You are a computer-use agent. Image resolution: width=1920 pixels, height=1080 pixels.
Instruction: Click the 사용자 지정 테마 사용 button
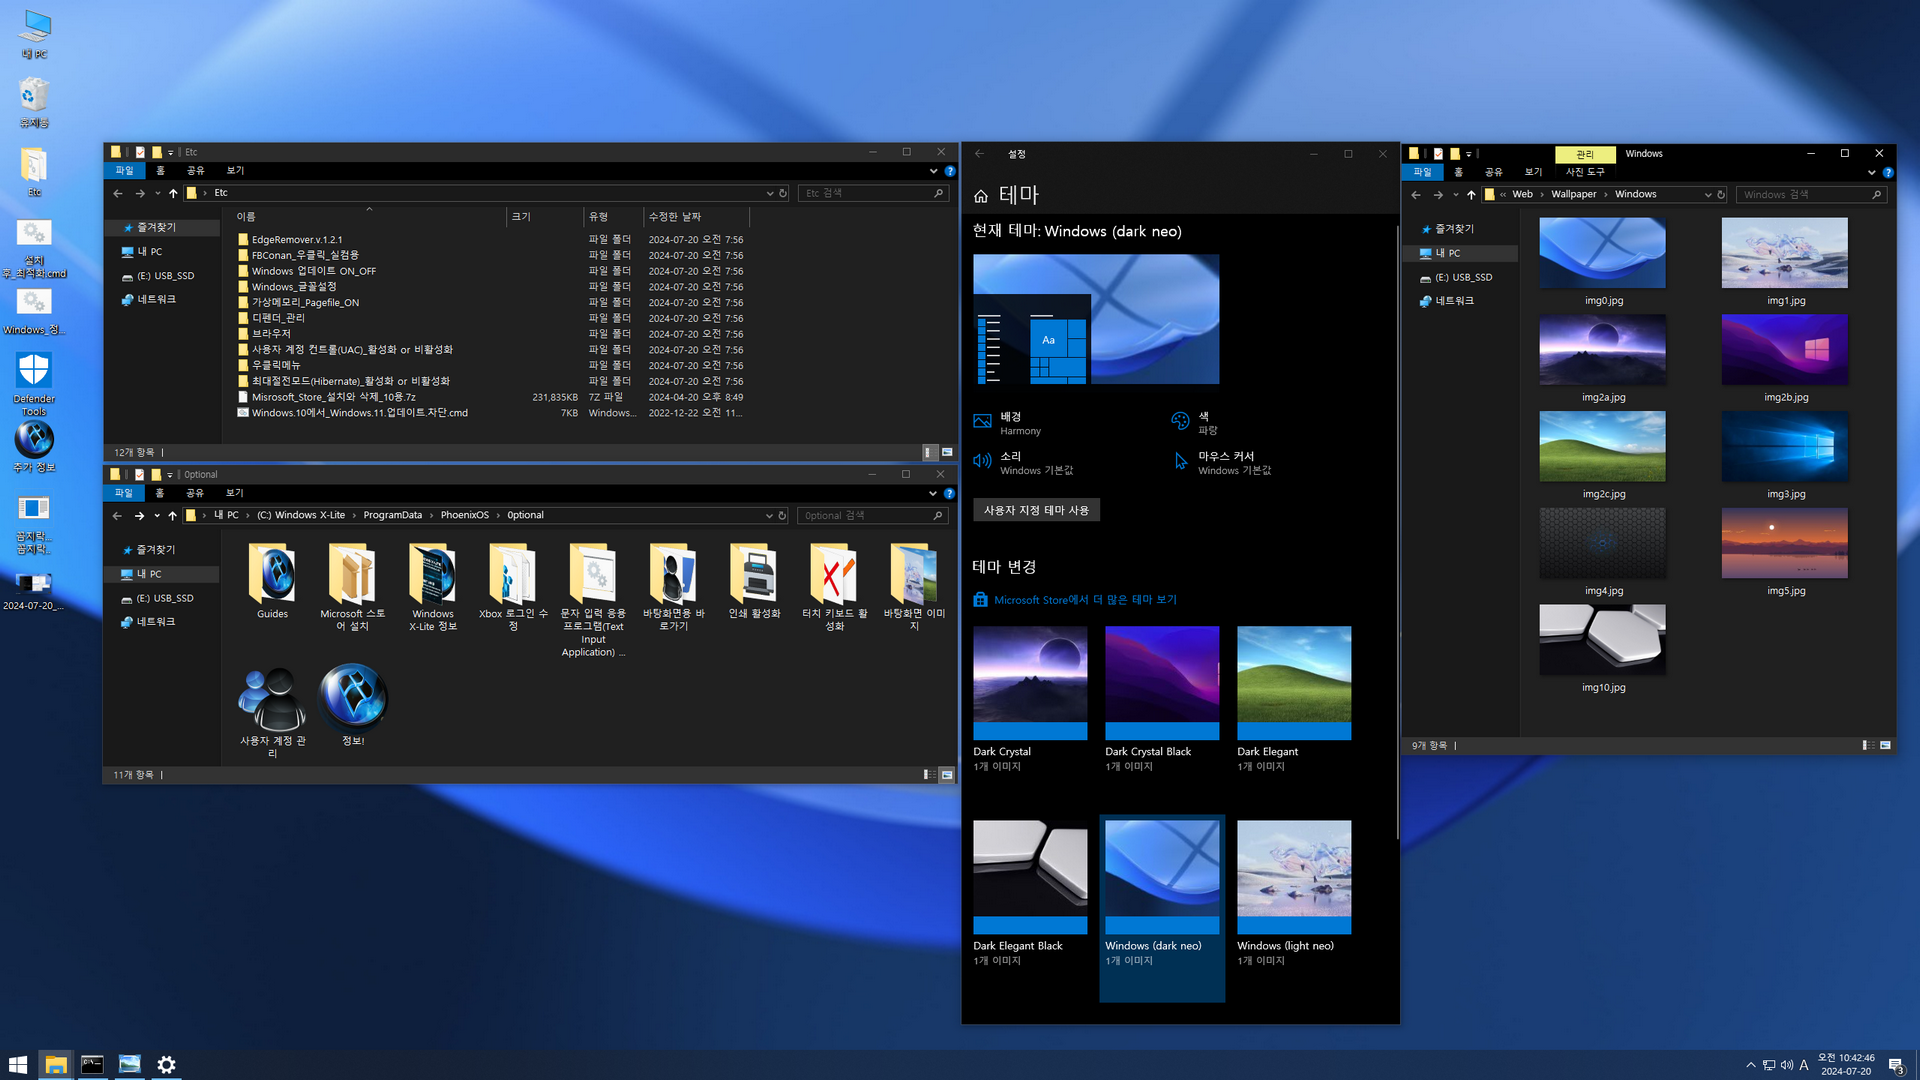point(1036,510)
